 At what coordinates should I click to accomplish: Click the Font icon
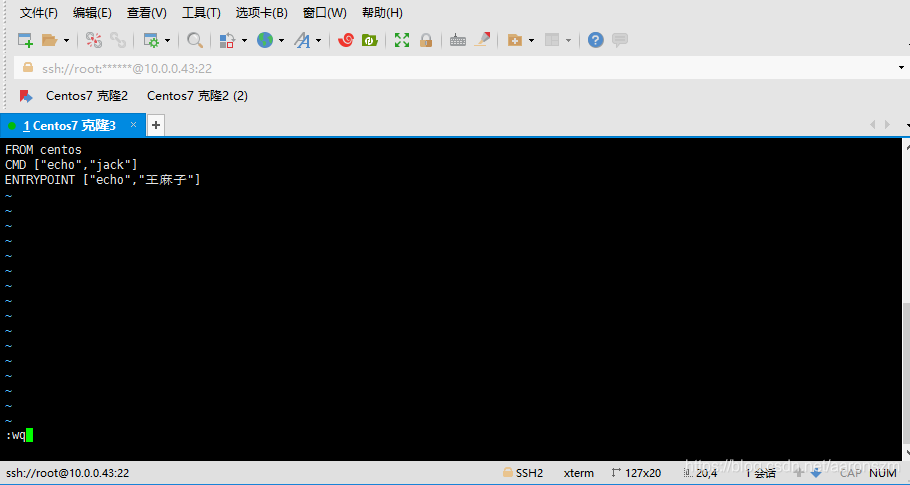(x=302, y=40)
